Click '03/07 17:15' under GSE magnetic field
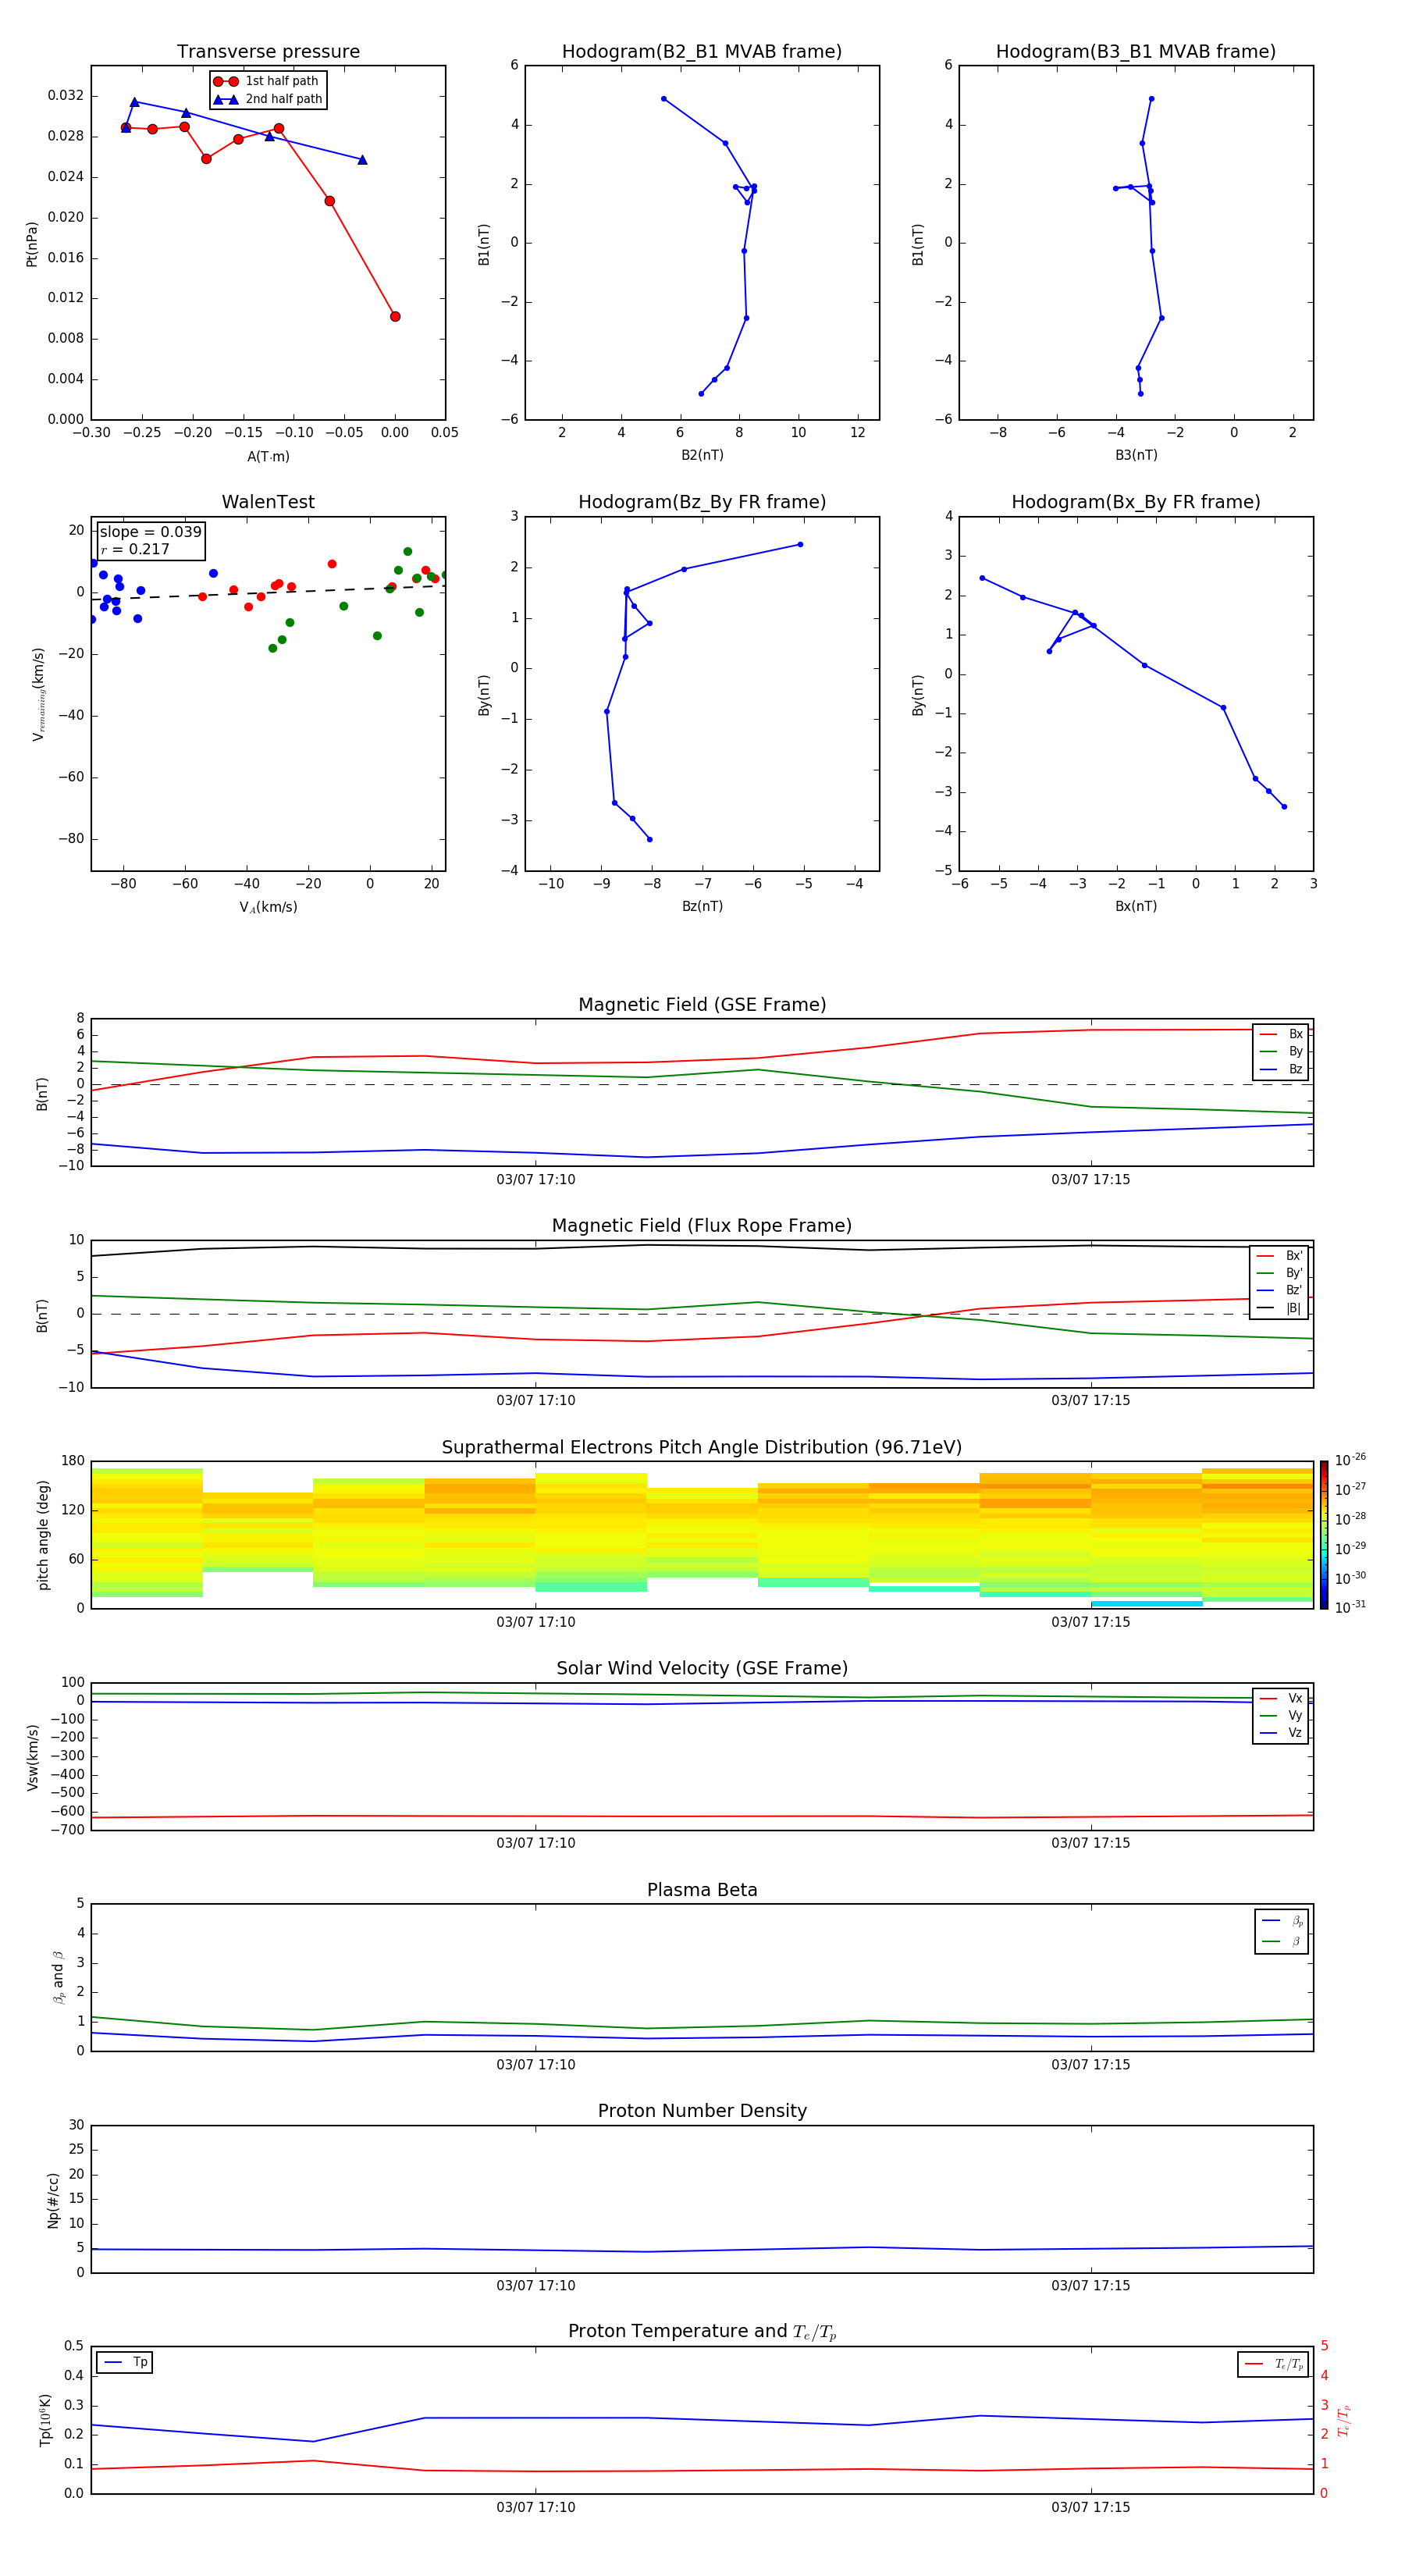The image size is (1405, 2576). [x=1091, y=1180]
